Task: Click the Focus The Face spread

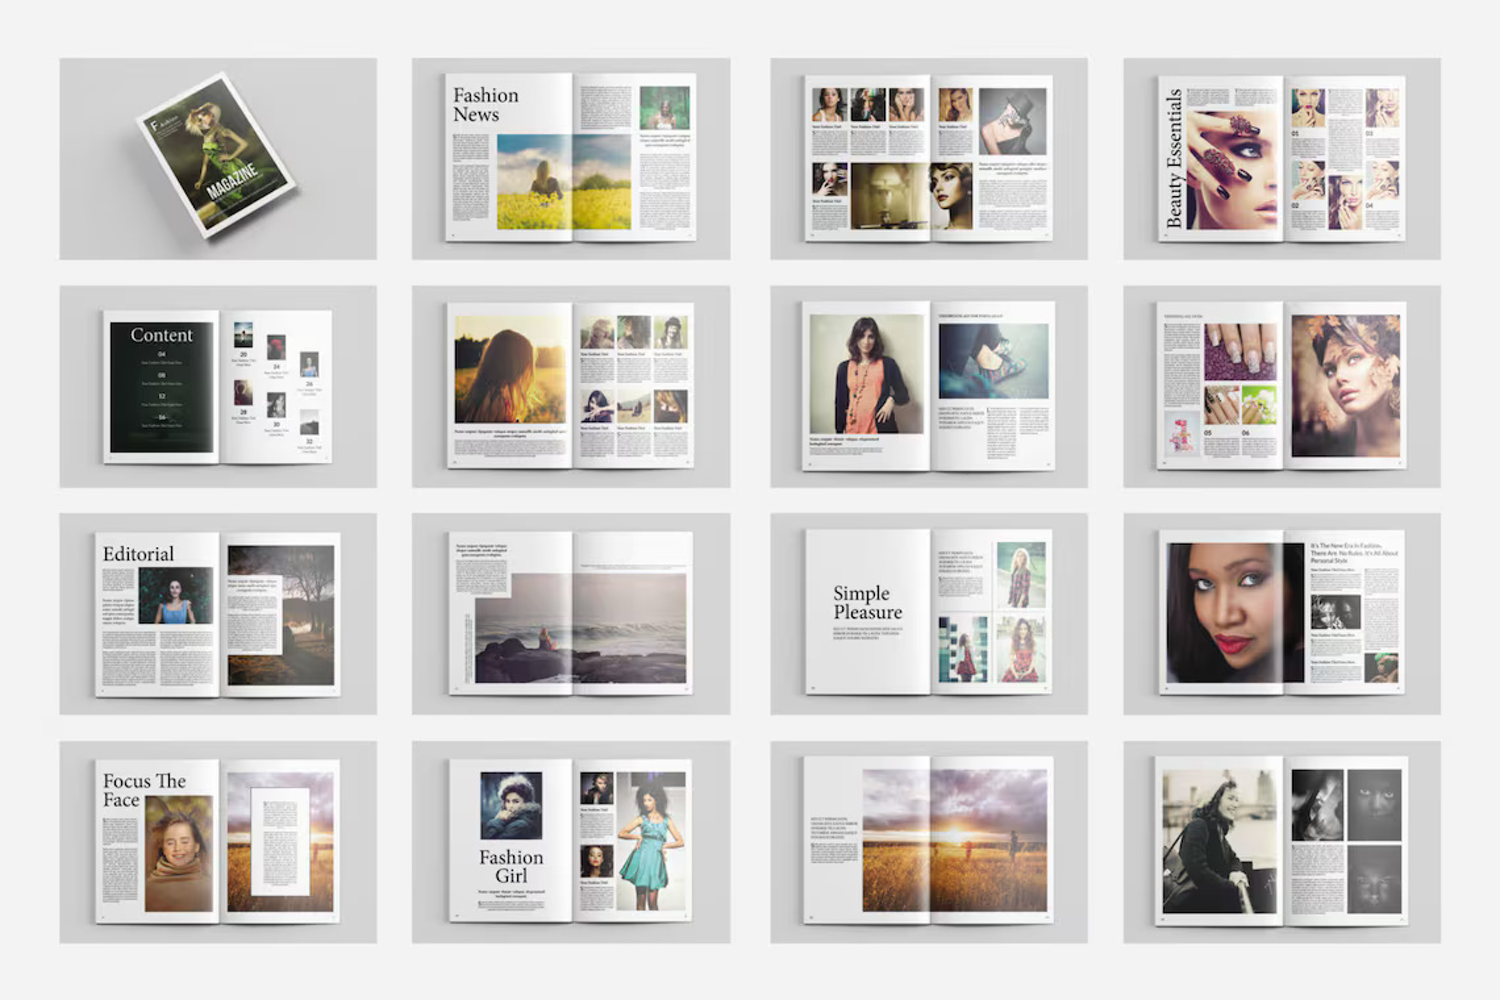Action: point(218,842)
